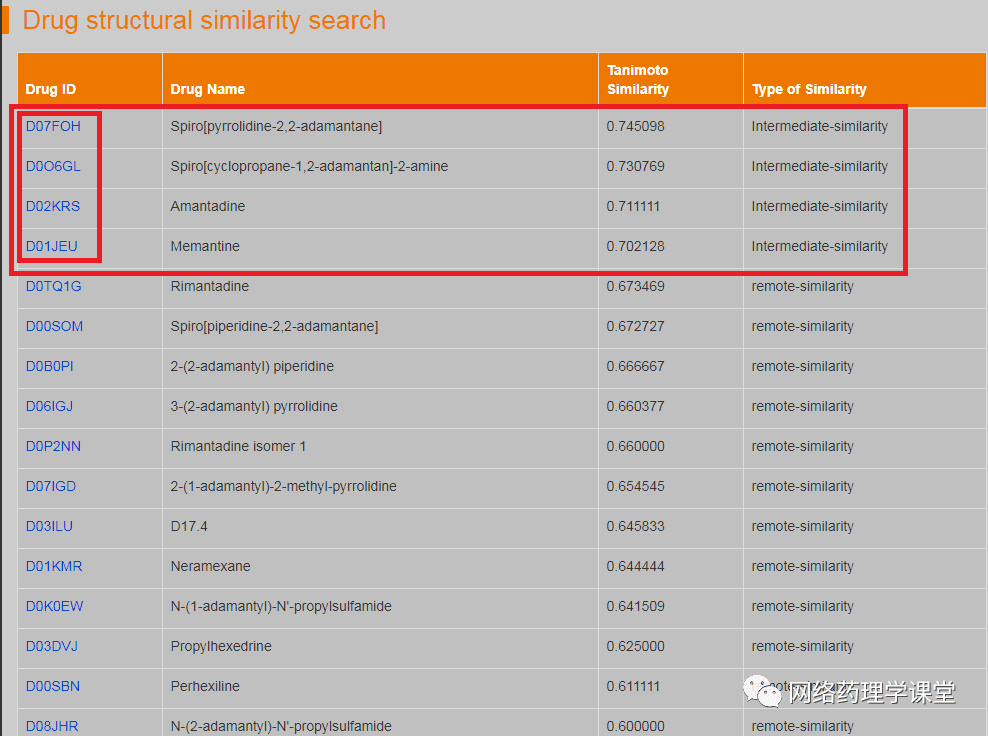The height and width of the screenshot is (736, 988).
Task: Open drug ID D0O6GL link
Action: 53,166
